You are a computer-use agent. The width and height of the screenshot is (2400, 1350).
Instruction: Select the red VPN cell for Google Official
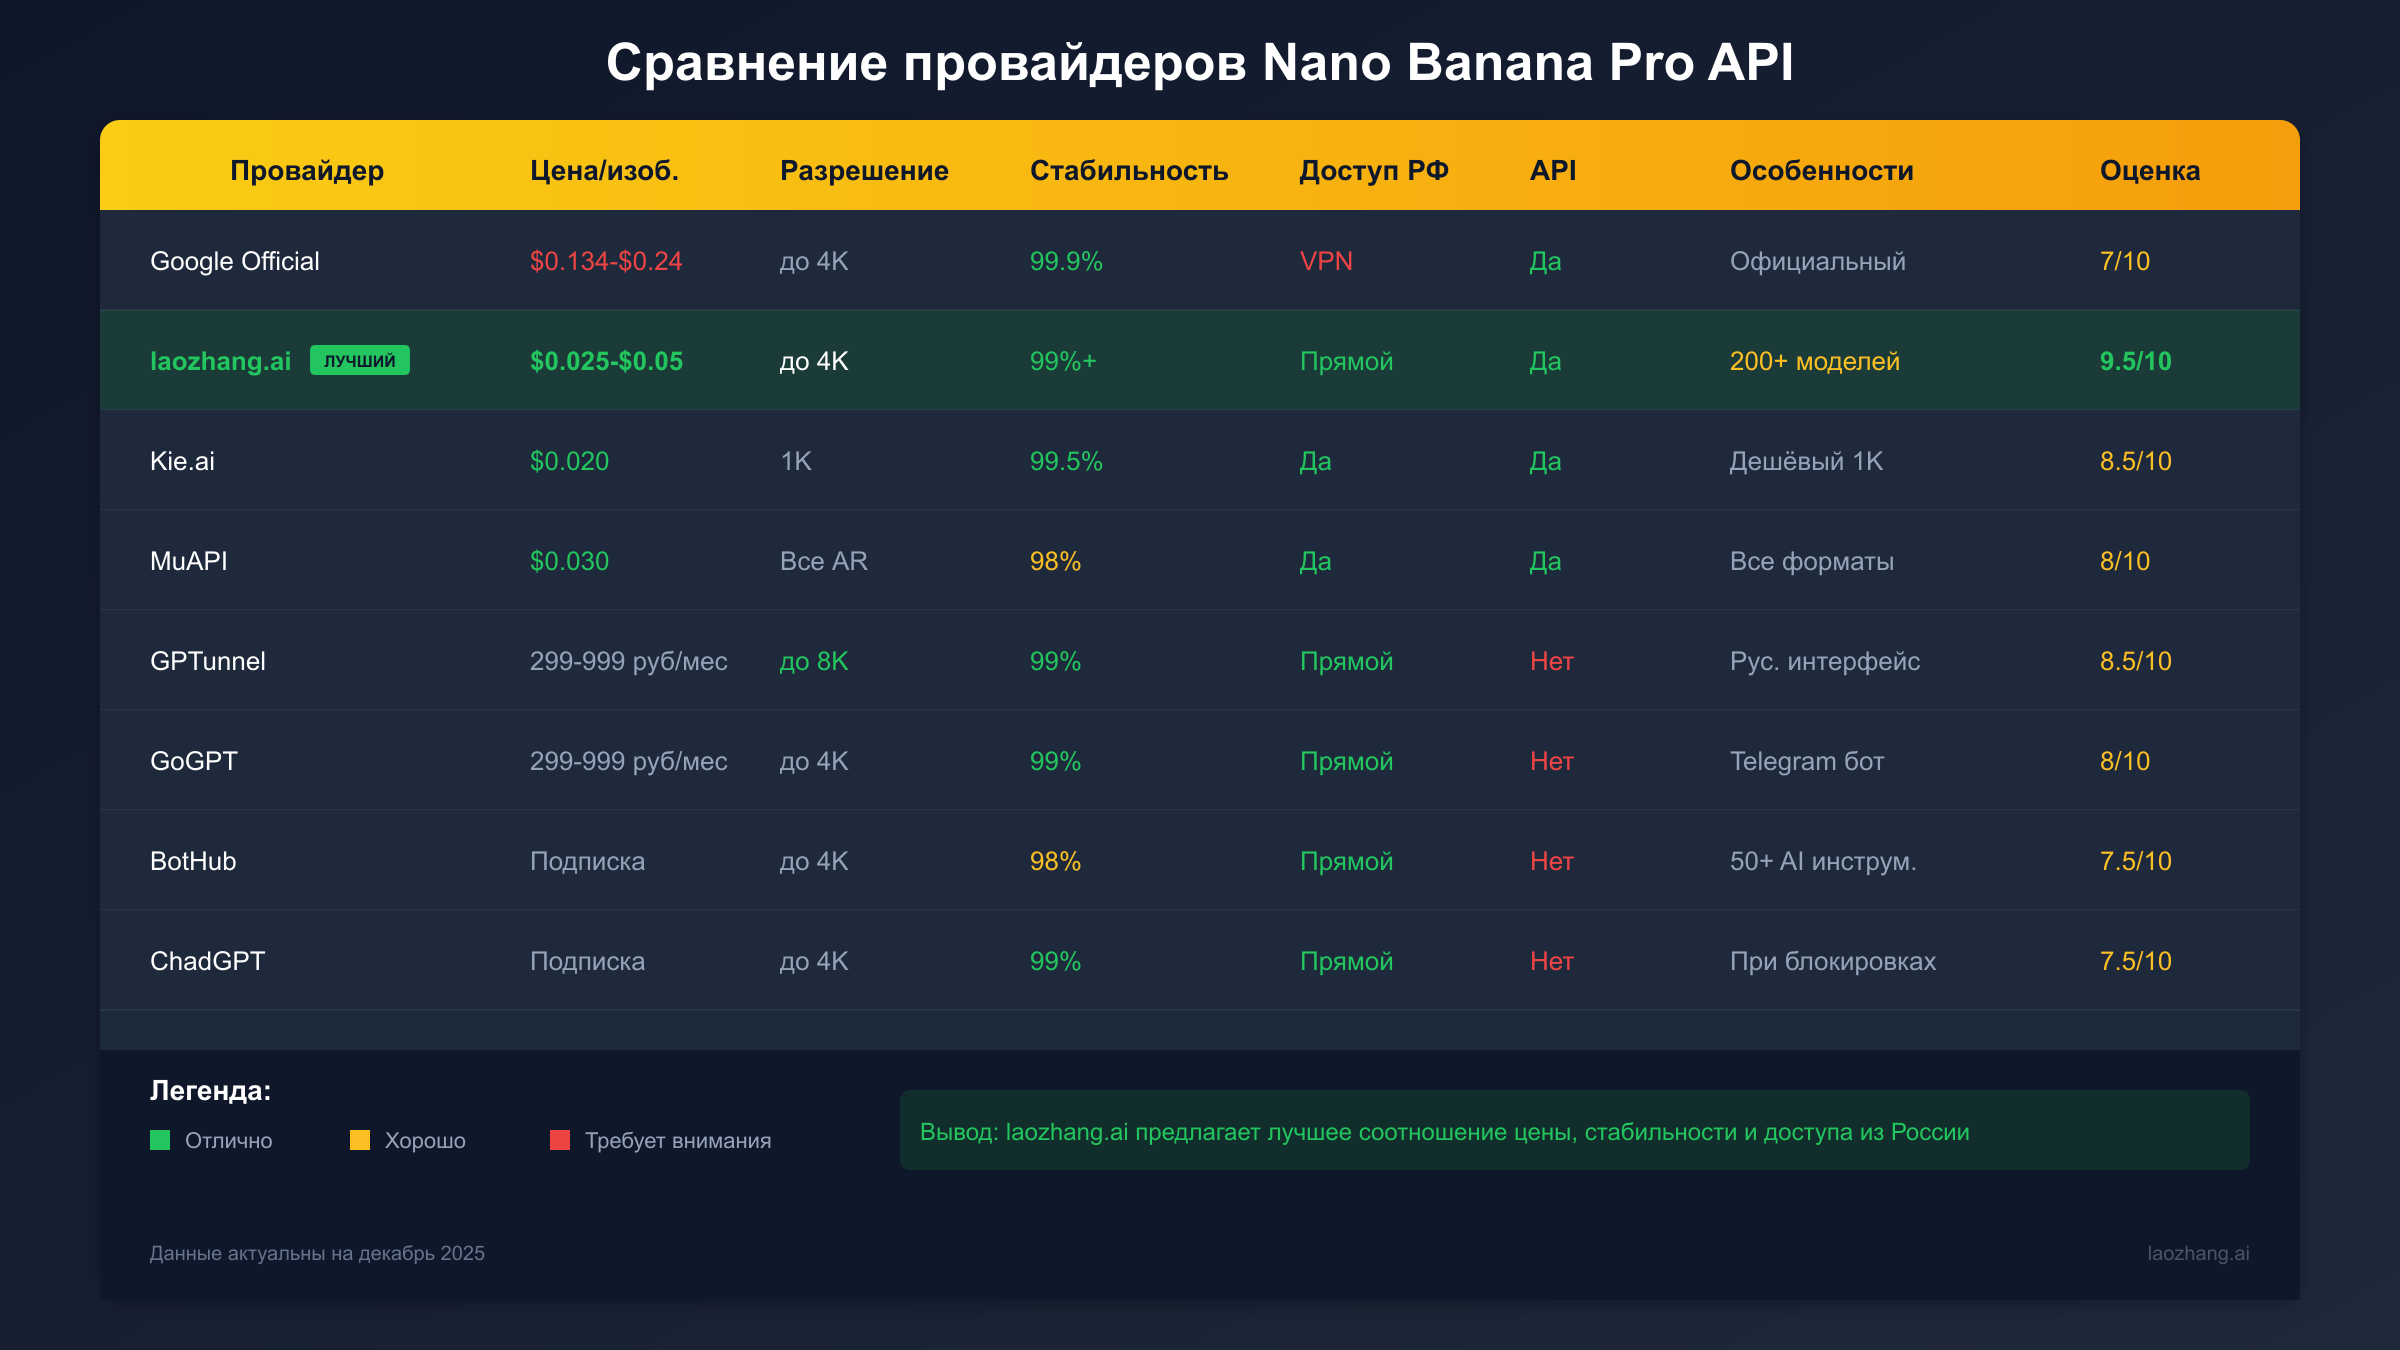pos(1325,261)
